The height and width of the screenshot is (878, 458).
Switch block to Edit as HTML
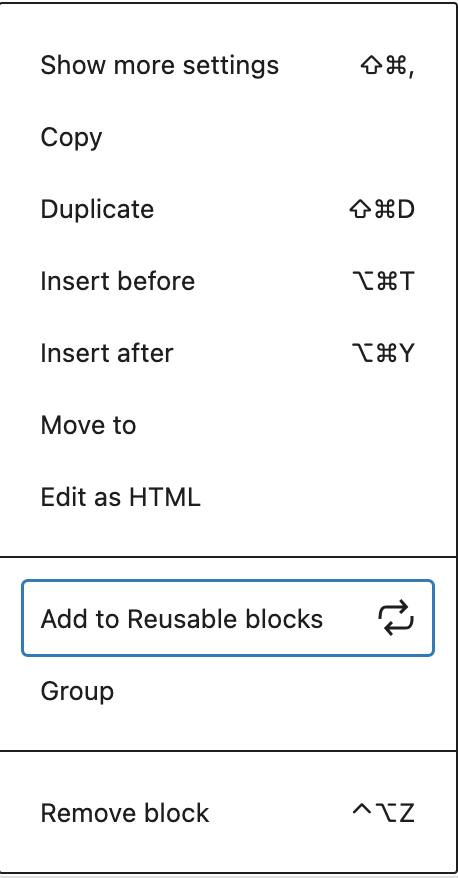[228, 497]
